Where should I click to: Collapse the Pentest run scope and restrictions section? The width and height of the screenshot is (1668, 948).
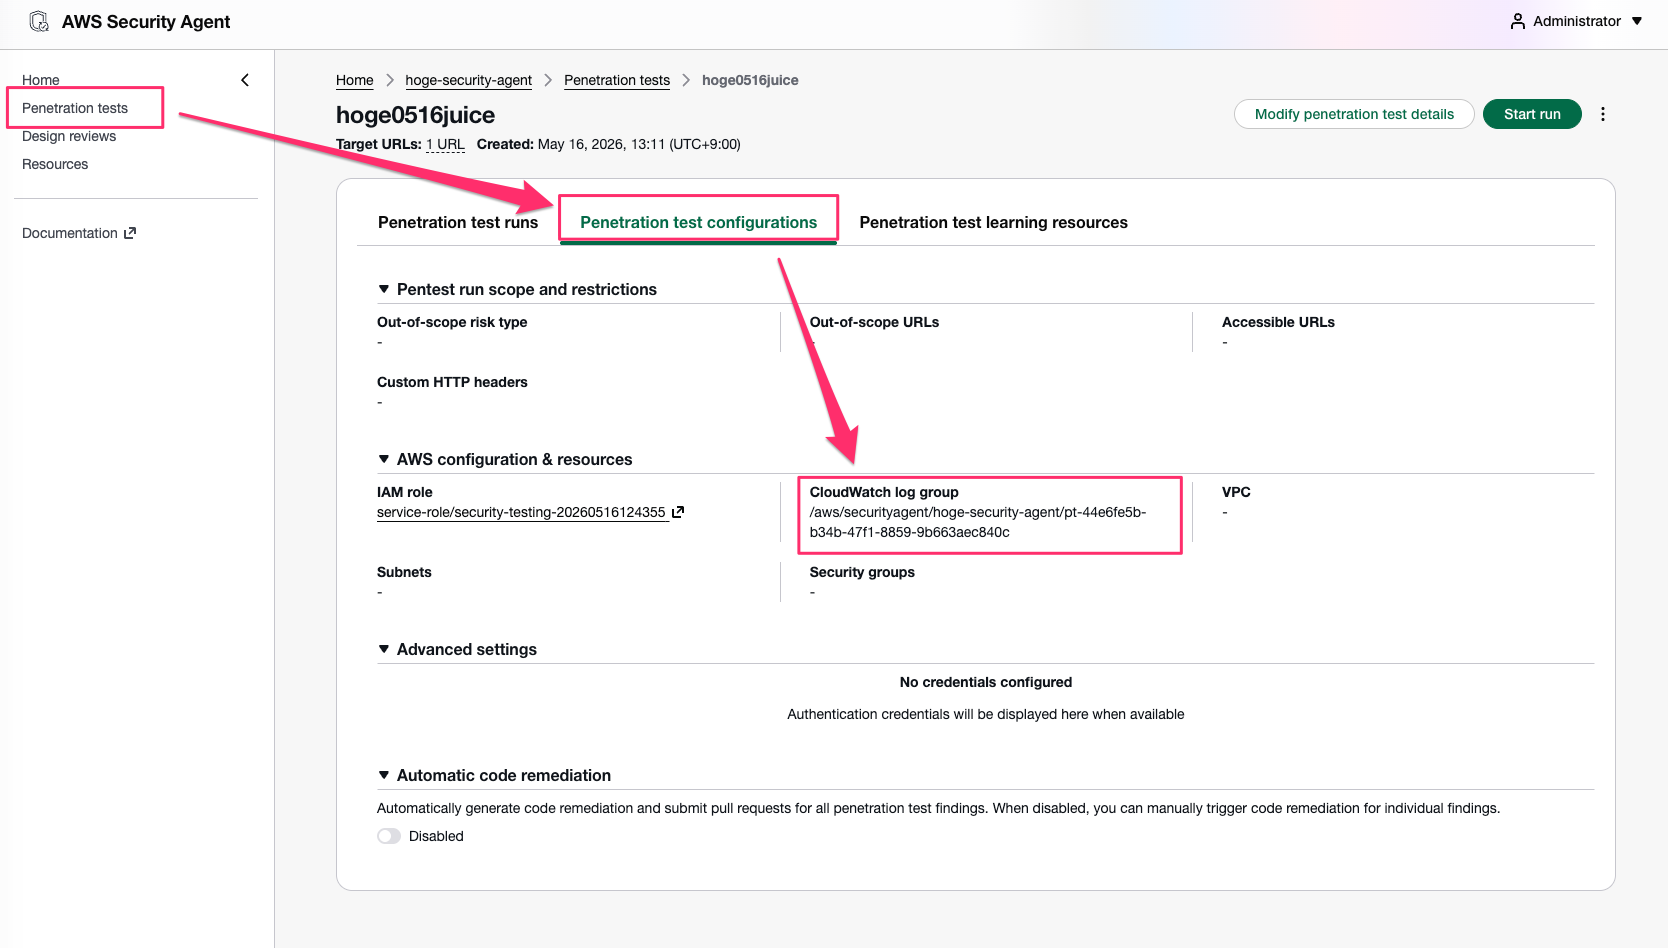coord(384,289)
